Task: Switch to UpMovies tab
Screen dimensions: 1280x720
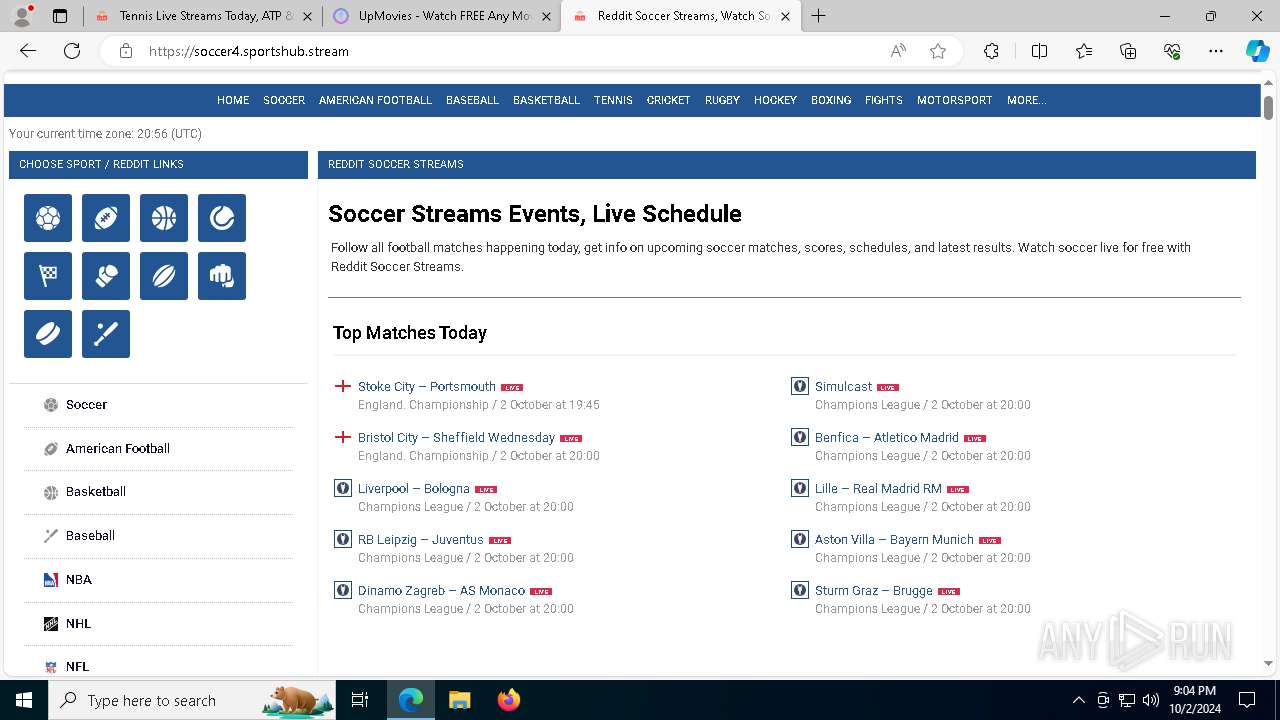Action: click(441, 16)
